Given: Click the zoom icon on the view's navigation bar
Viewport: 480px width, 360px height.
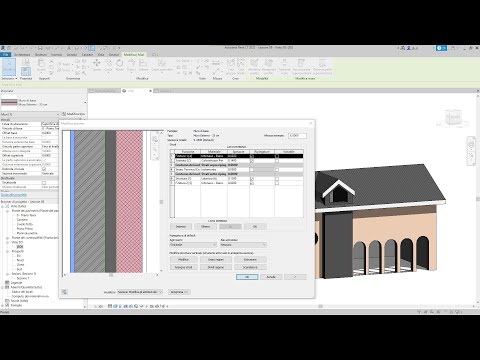Looking at the screenshot, I should click(x=471, y=155).
